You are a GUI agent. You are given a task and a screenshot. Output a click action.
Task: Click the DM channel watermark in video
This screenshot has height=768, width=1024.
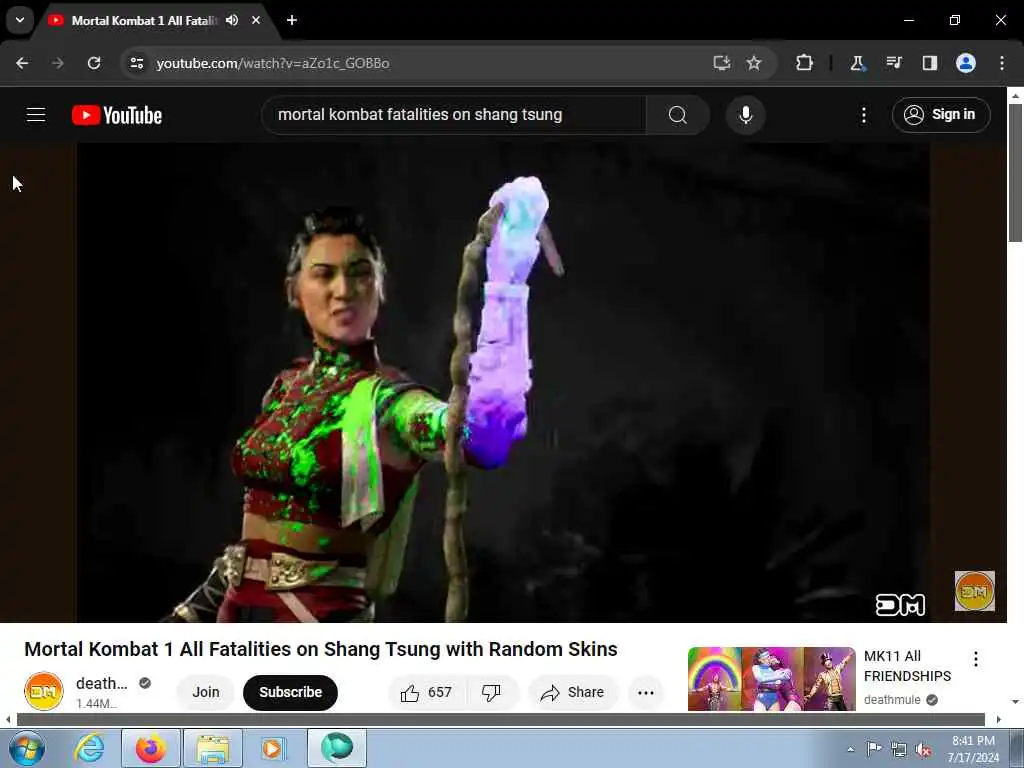click(x=974, y=591)
